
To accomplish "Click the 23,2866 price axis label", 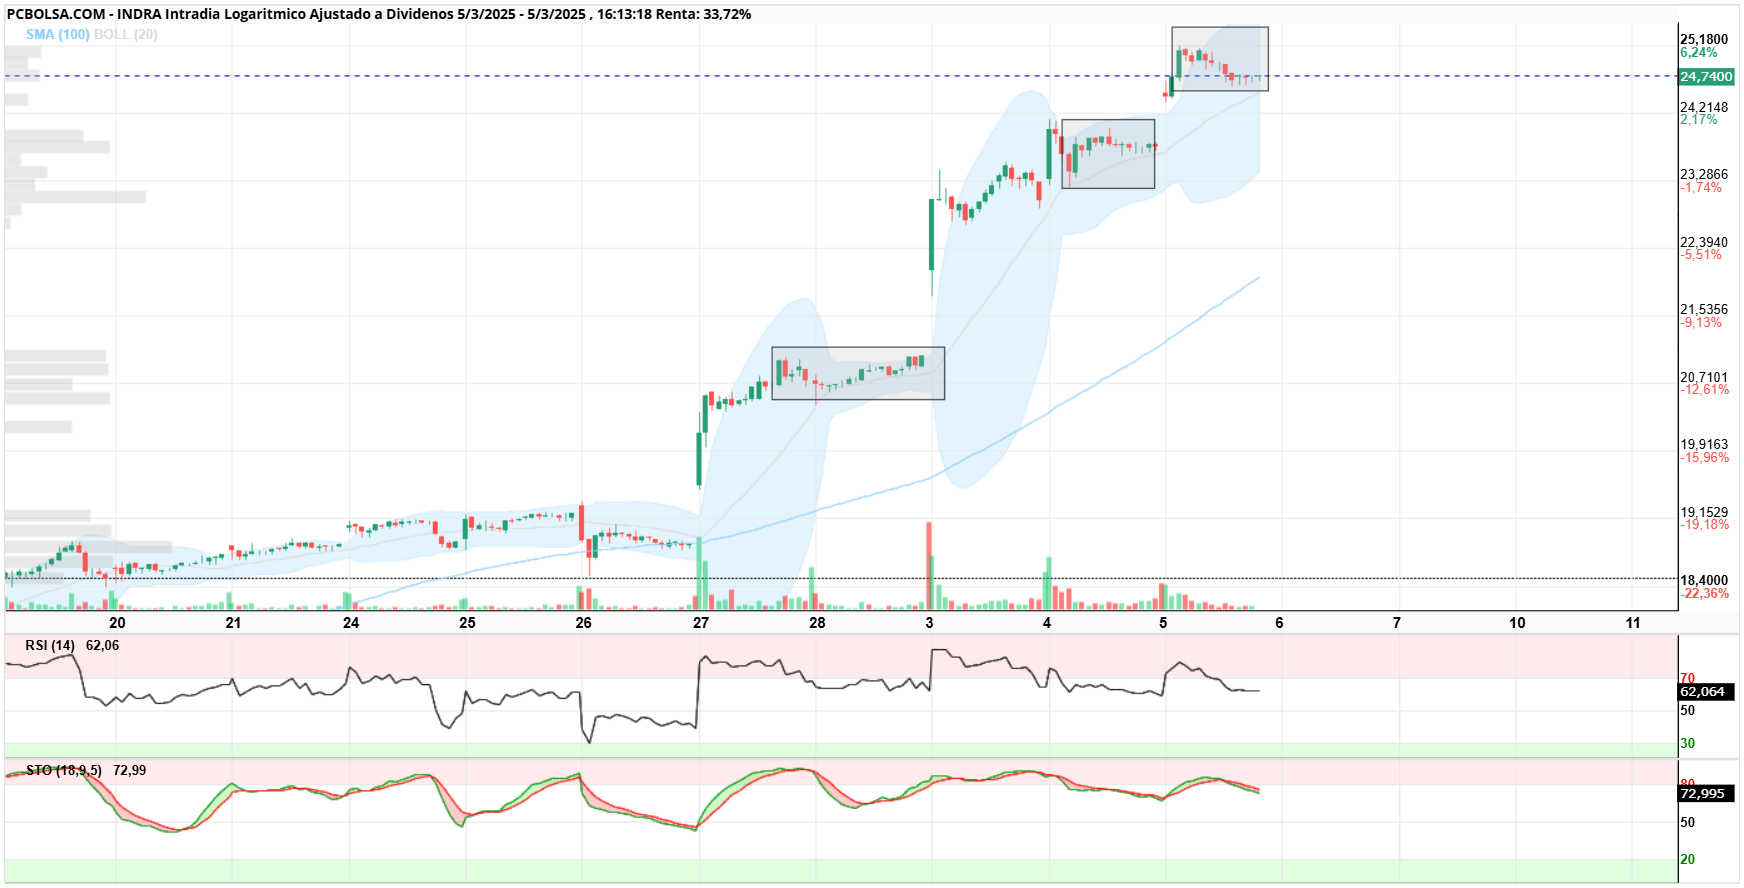I will [x=1704, y=174].
